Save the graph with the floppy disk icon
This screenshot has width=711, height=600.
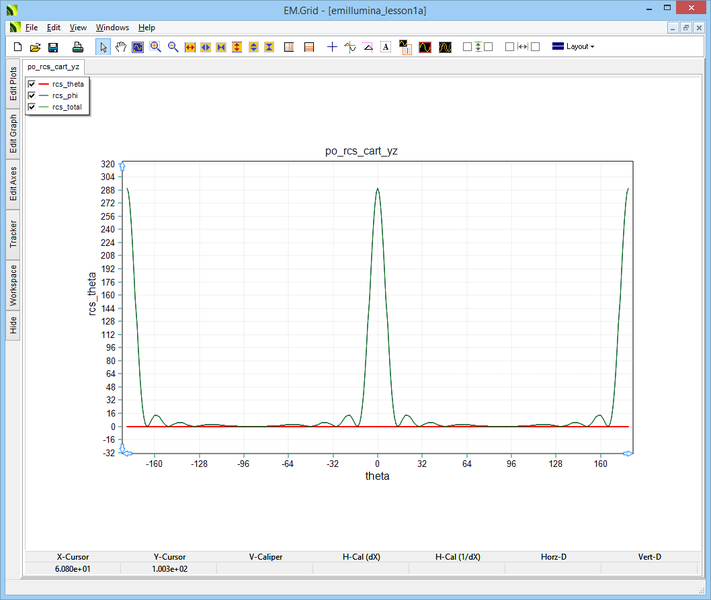click(x=53, y=47)
